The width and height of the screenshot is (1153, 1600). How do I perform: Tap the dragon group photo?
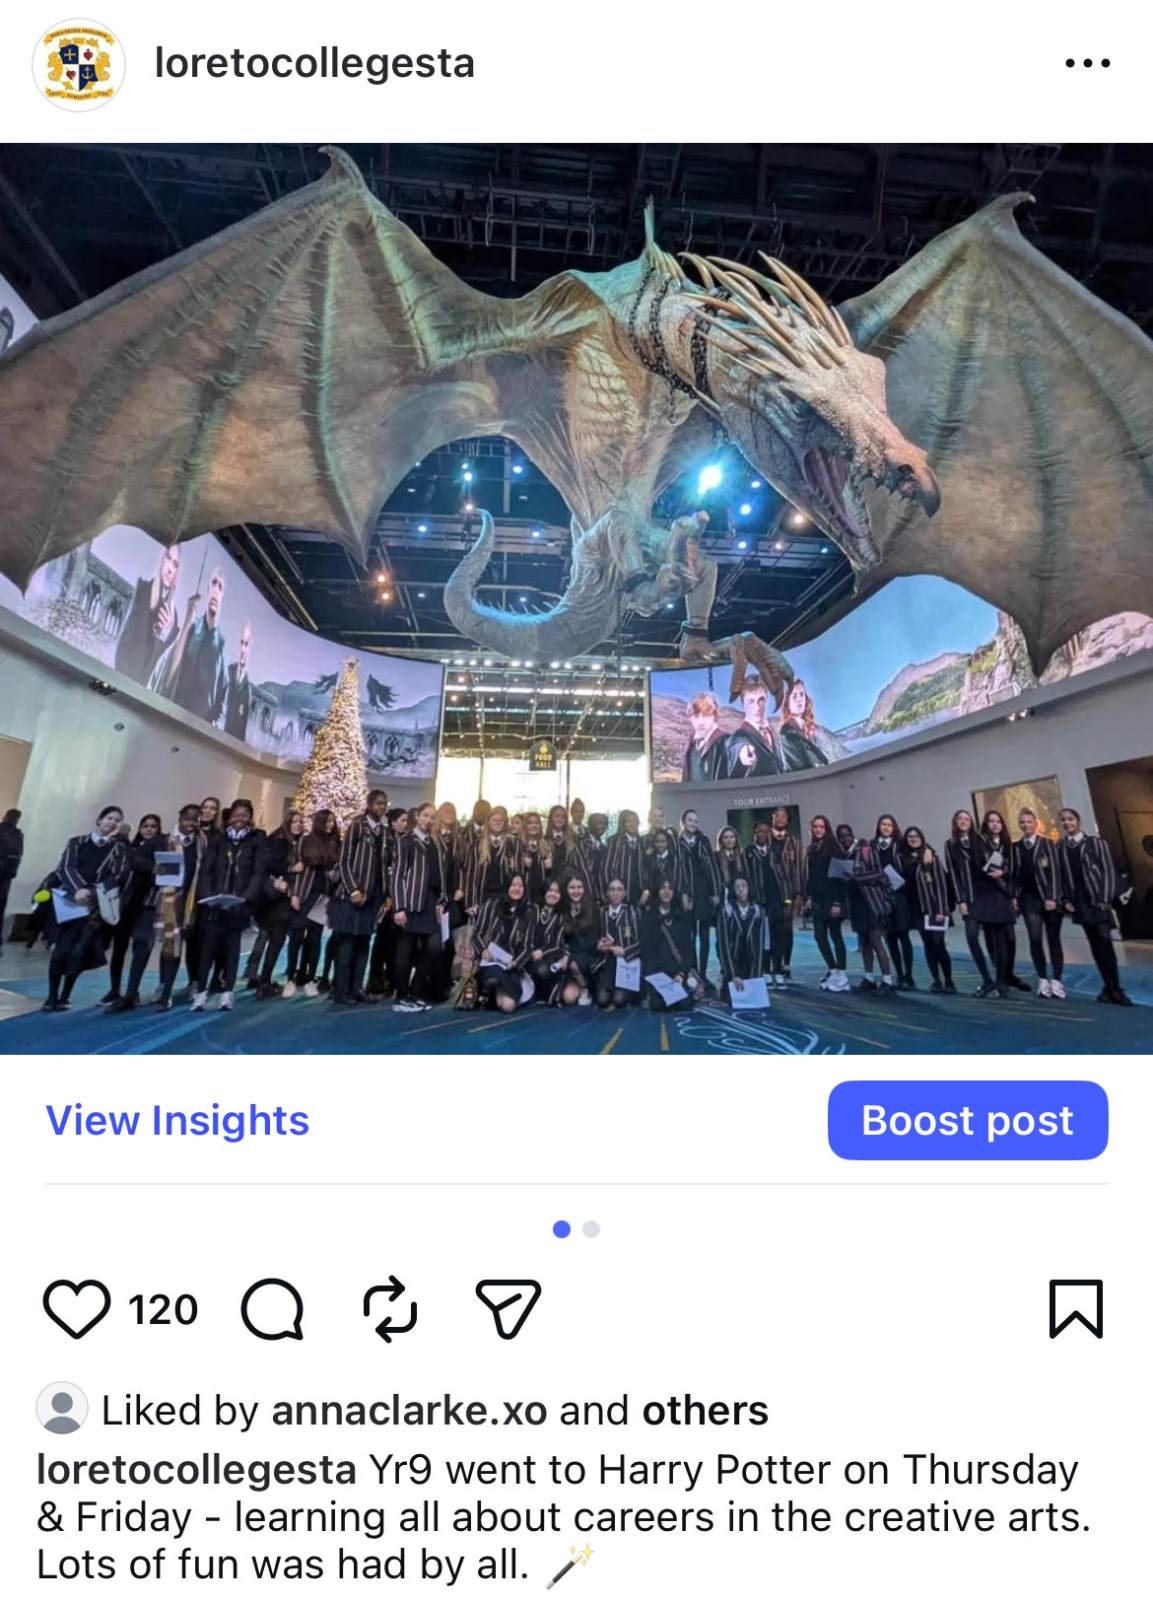pyautogui.click(x=576, y=598)
